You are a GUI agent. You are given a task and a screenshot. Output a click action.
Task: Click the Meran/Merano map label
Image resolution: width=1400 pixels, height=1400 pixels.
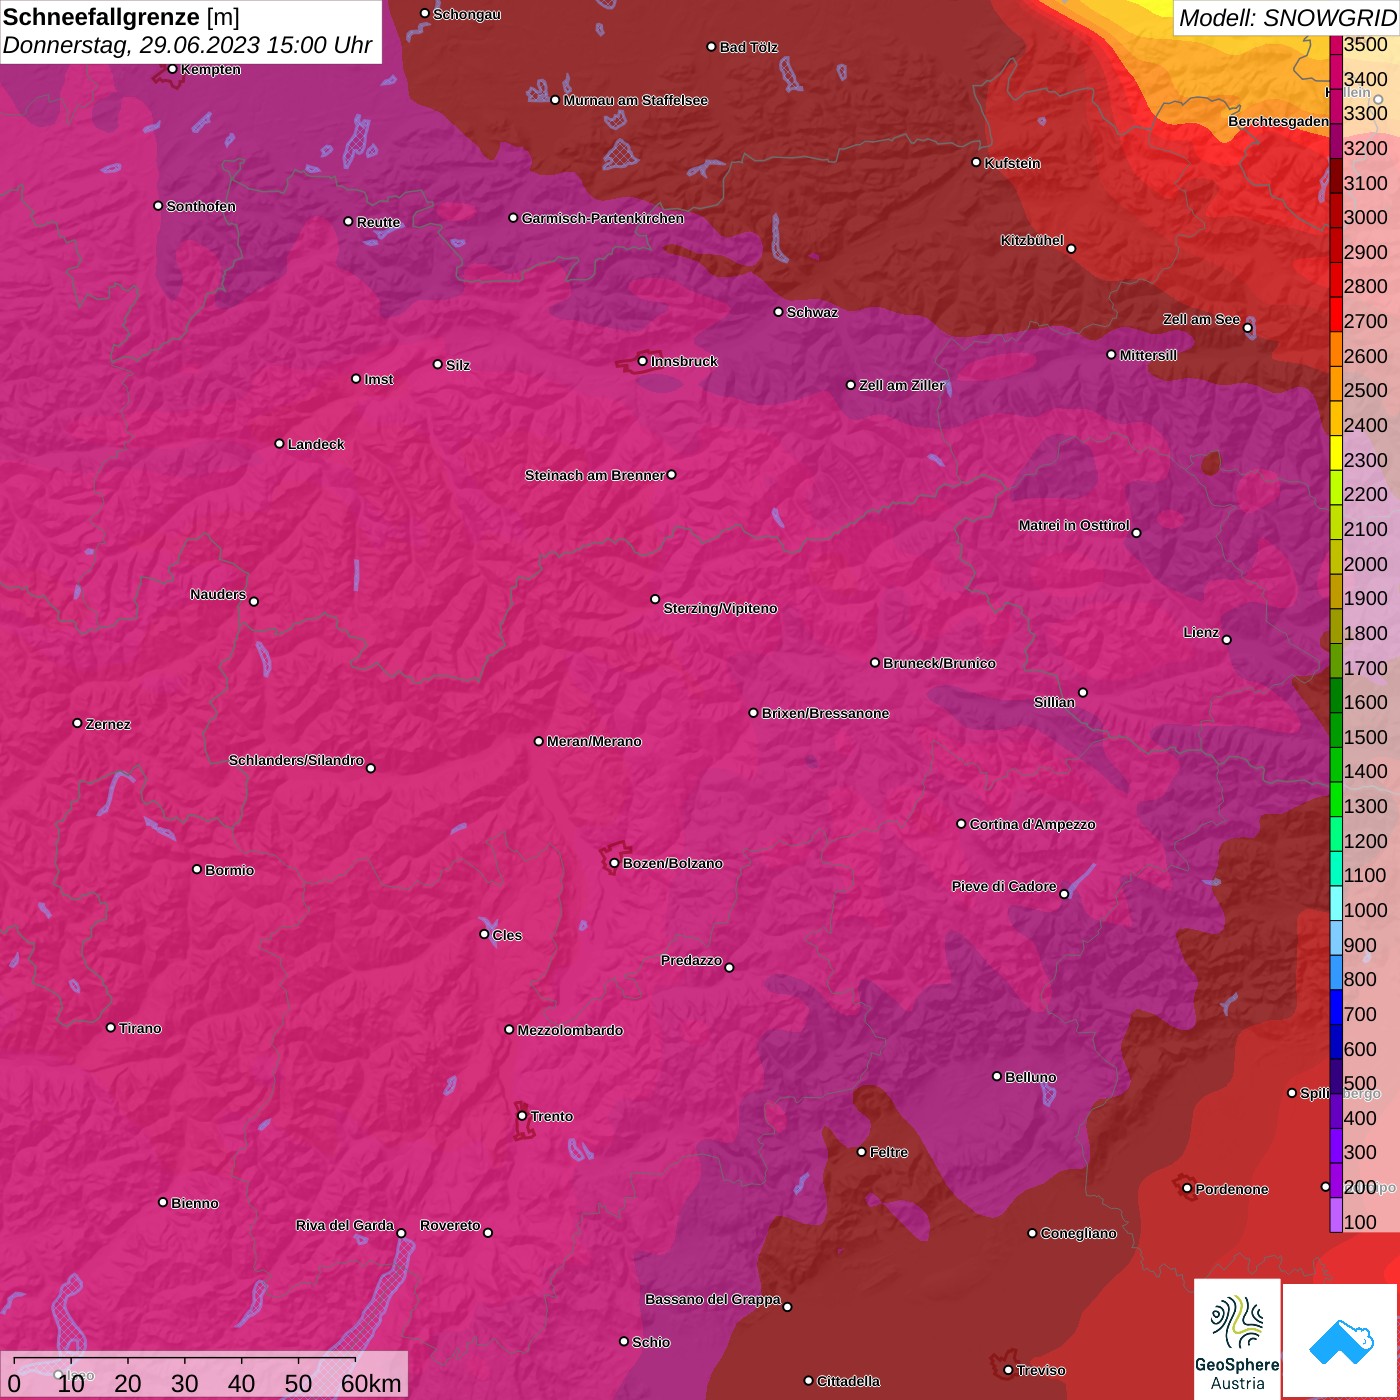594,741
